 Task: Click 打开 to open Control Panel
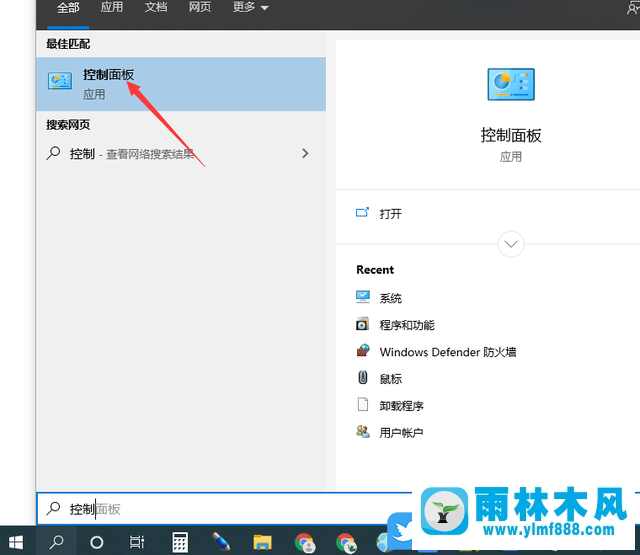click(391, 214)
